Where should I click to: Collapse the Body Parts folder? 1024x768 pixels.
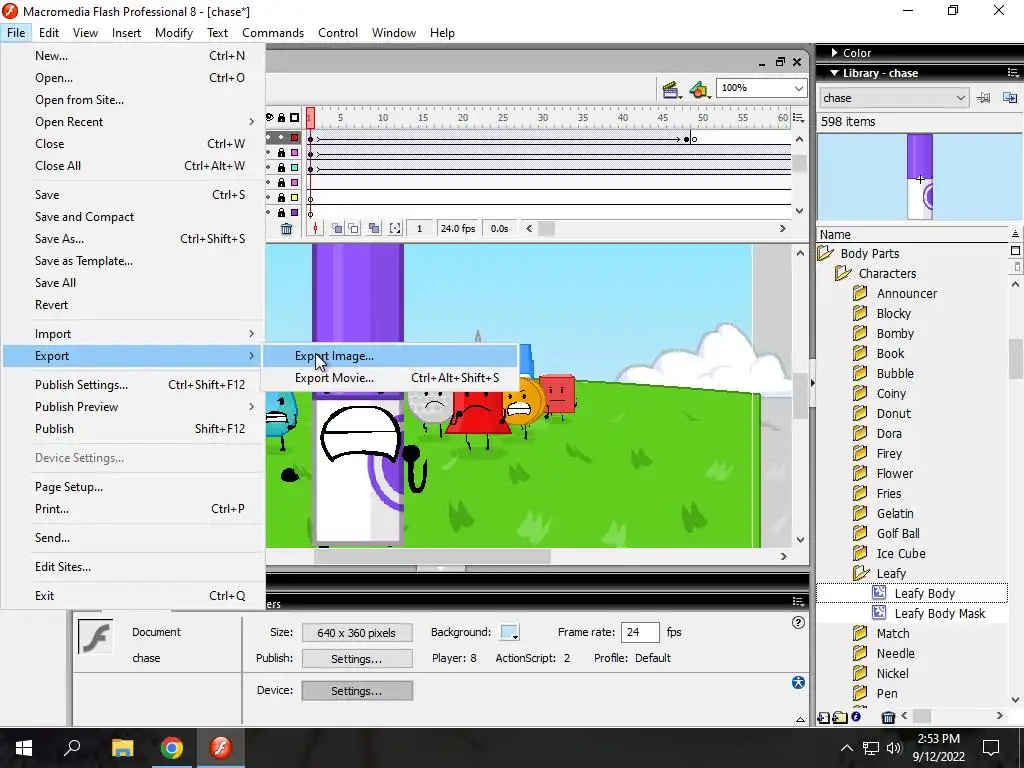coord(826,253)
